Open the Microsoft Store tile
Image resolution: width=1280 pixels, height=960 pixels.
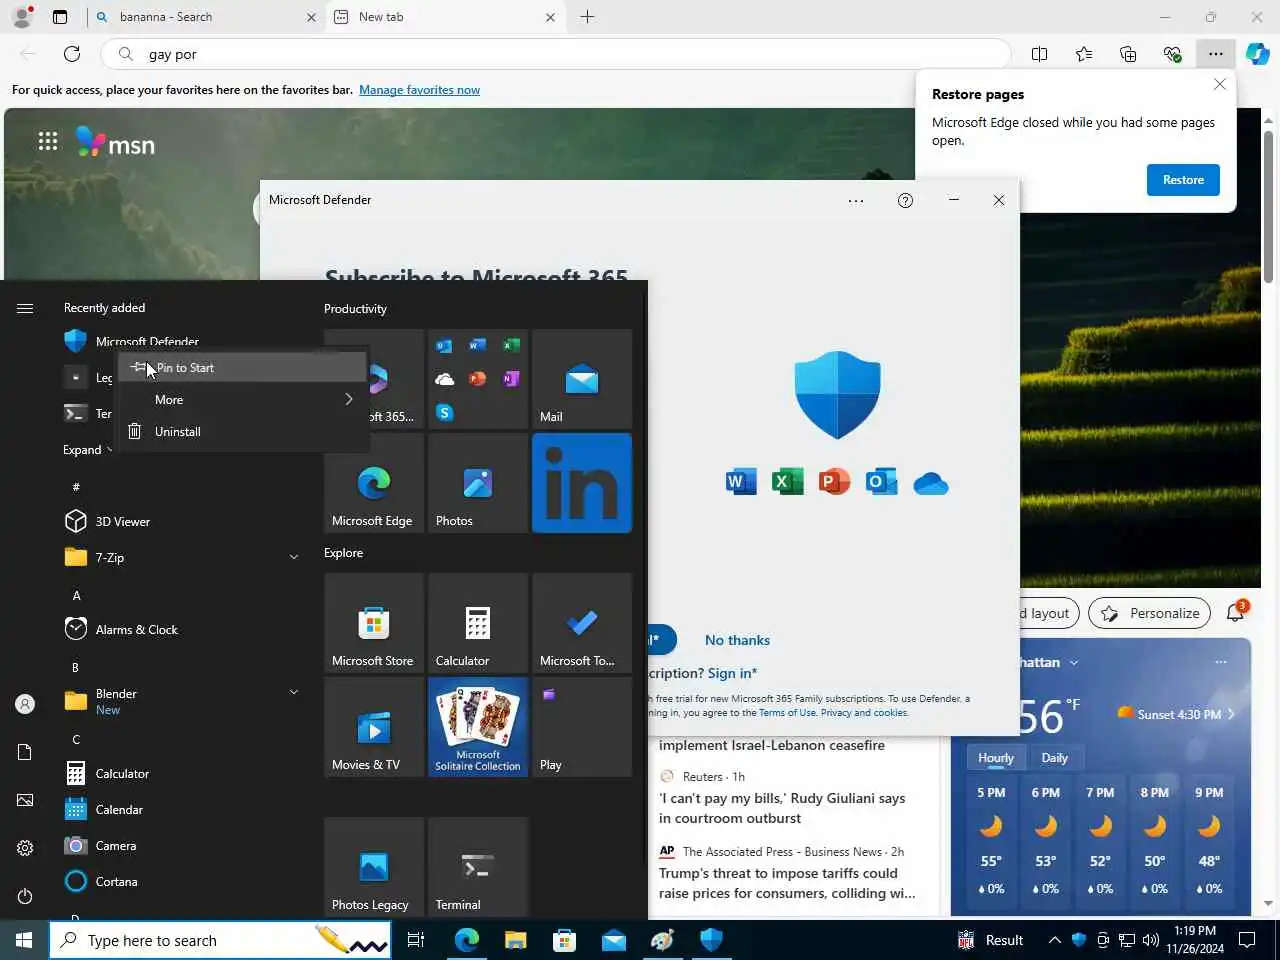(374, 623)
